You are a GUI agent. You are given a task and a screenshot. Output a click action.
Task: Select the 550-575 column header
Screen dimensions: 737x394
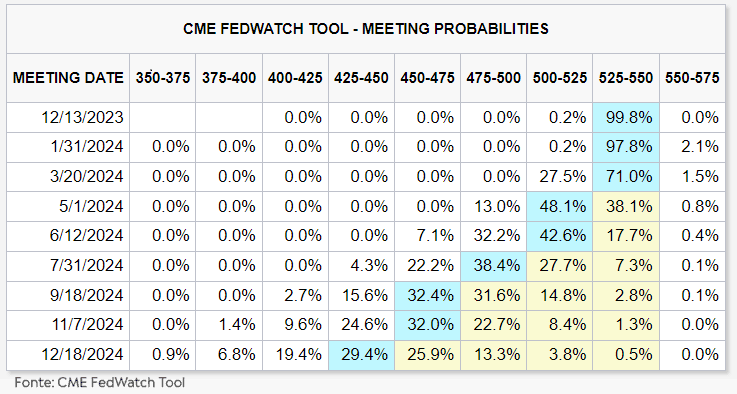[x=692, y=78]
